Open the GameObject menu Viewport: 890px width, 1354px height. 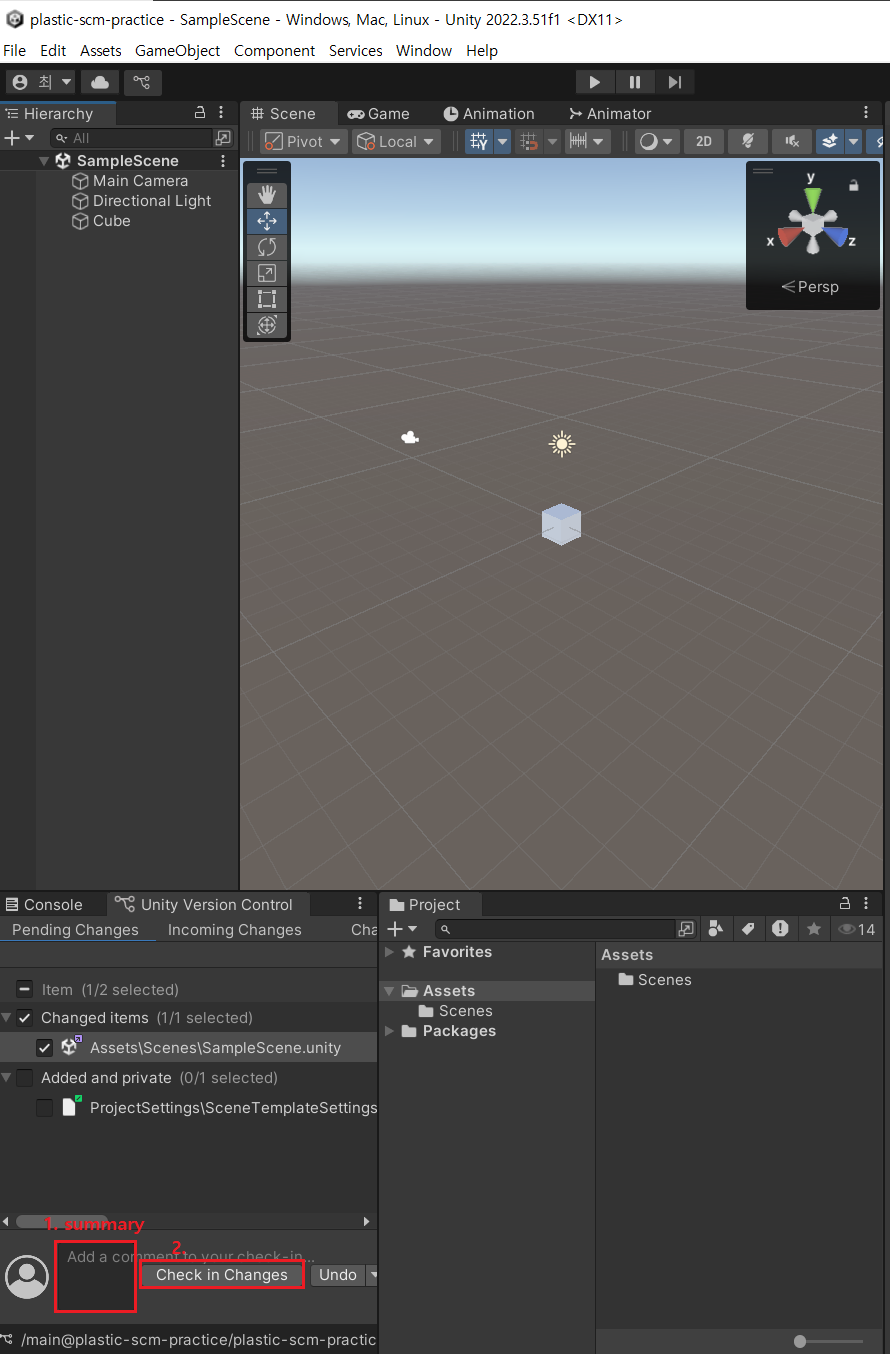coord(178,50)
